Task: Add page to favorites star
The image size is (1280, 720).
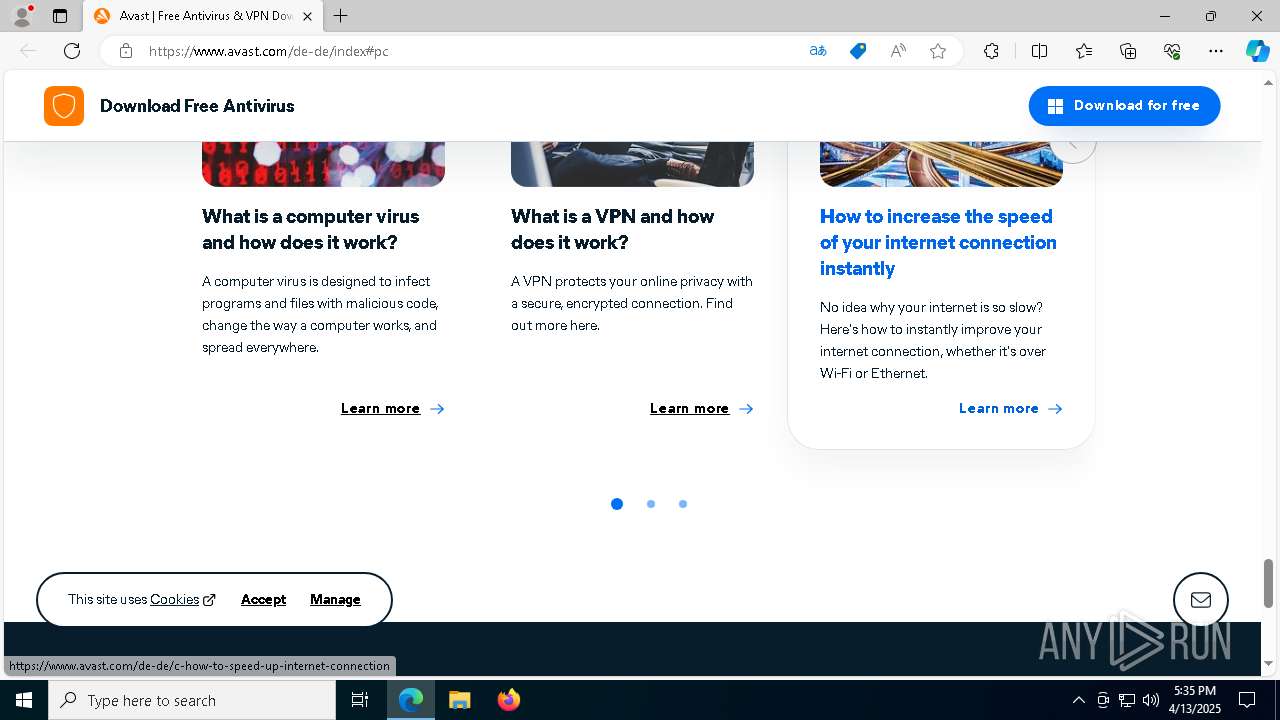Action: pyautogui.click(x=938, y=51)
